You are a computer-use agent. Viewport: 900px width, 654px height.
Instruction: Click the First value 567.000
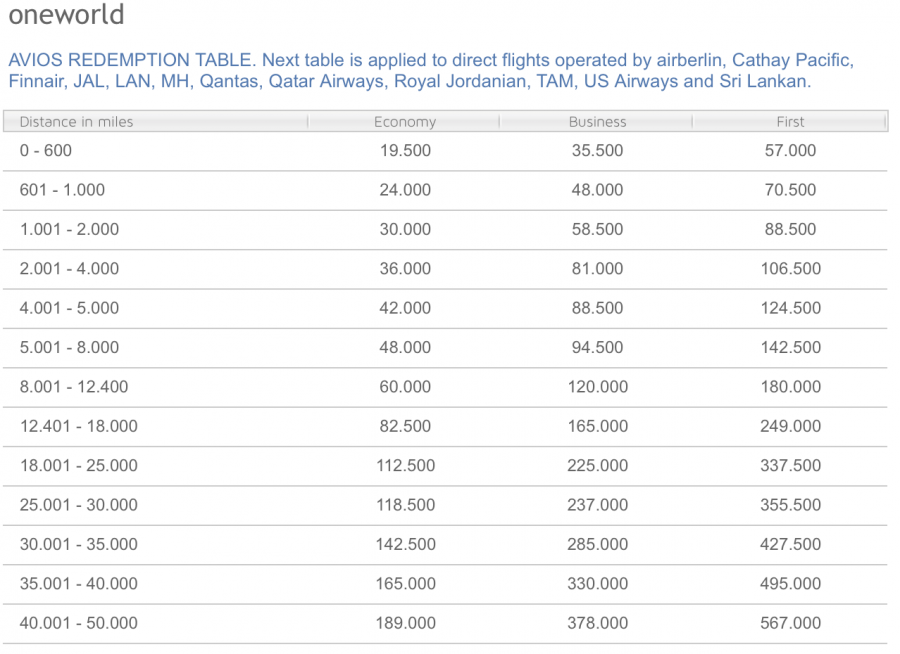click(790, 623)
